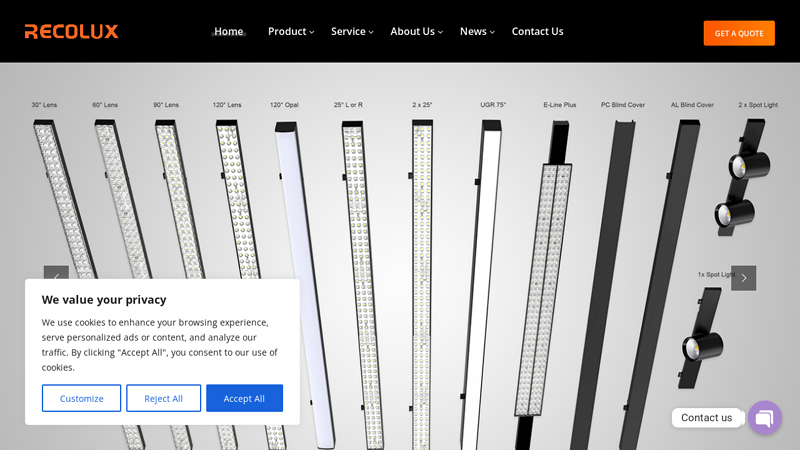Select the 25° L or R label
This screenshot has height=450, width=800.
[x=348, y=105]
